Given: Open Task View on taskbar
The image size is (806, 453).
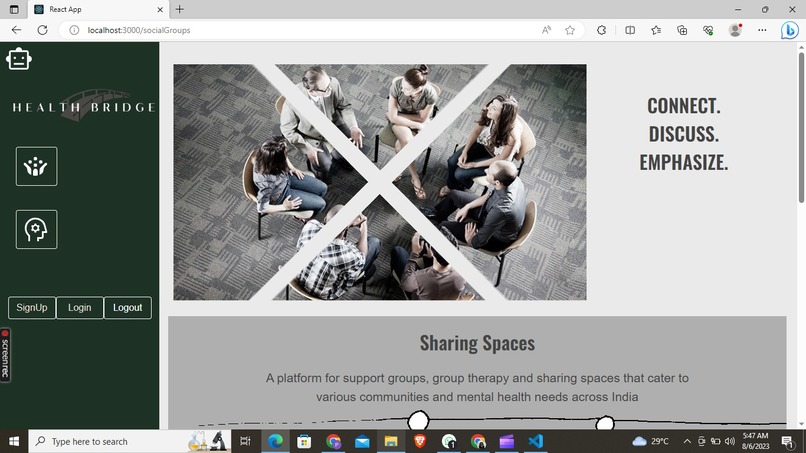Looking at the screenshot, I should pos(246,441).
